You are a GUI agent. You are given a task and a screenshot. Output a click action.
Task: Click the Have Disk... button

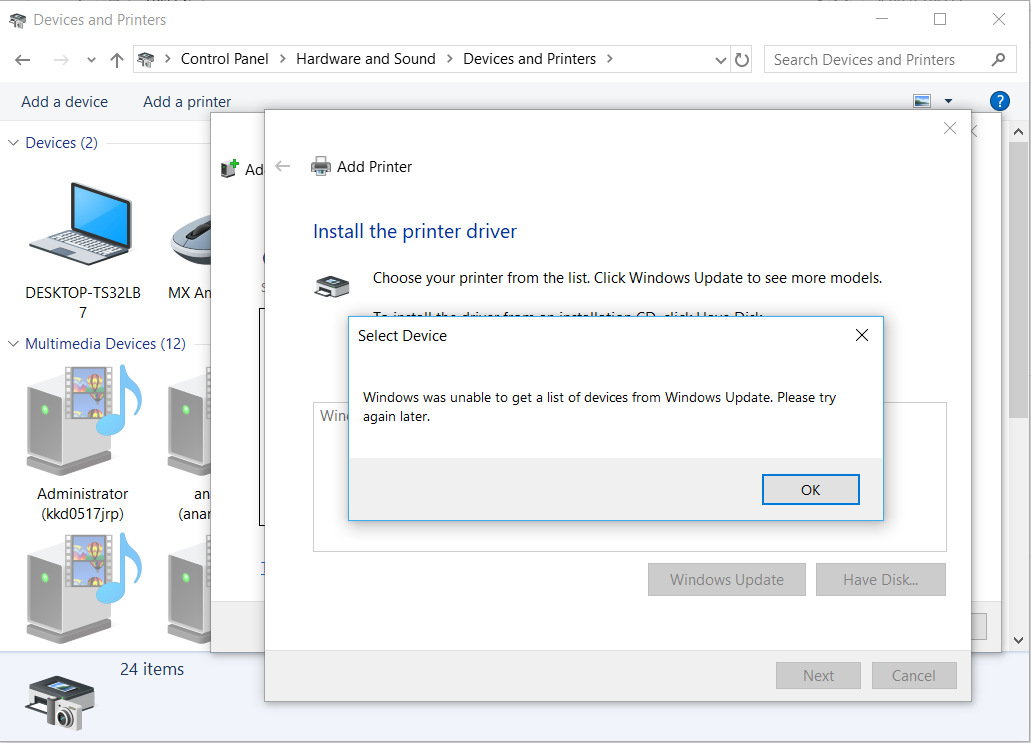[880, 579]
